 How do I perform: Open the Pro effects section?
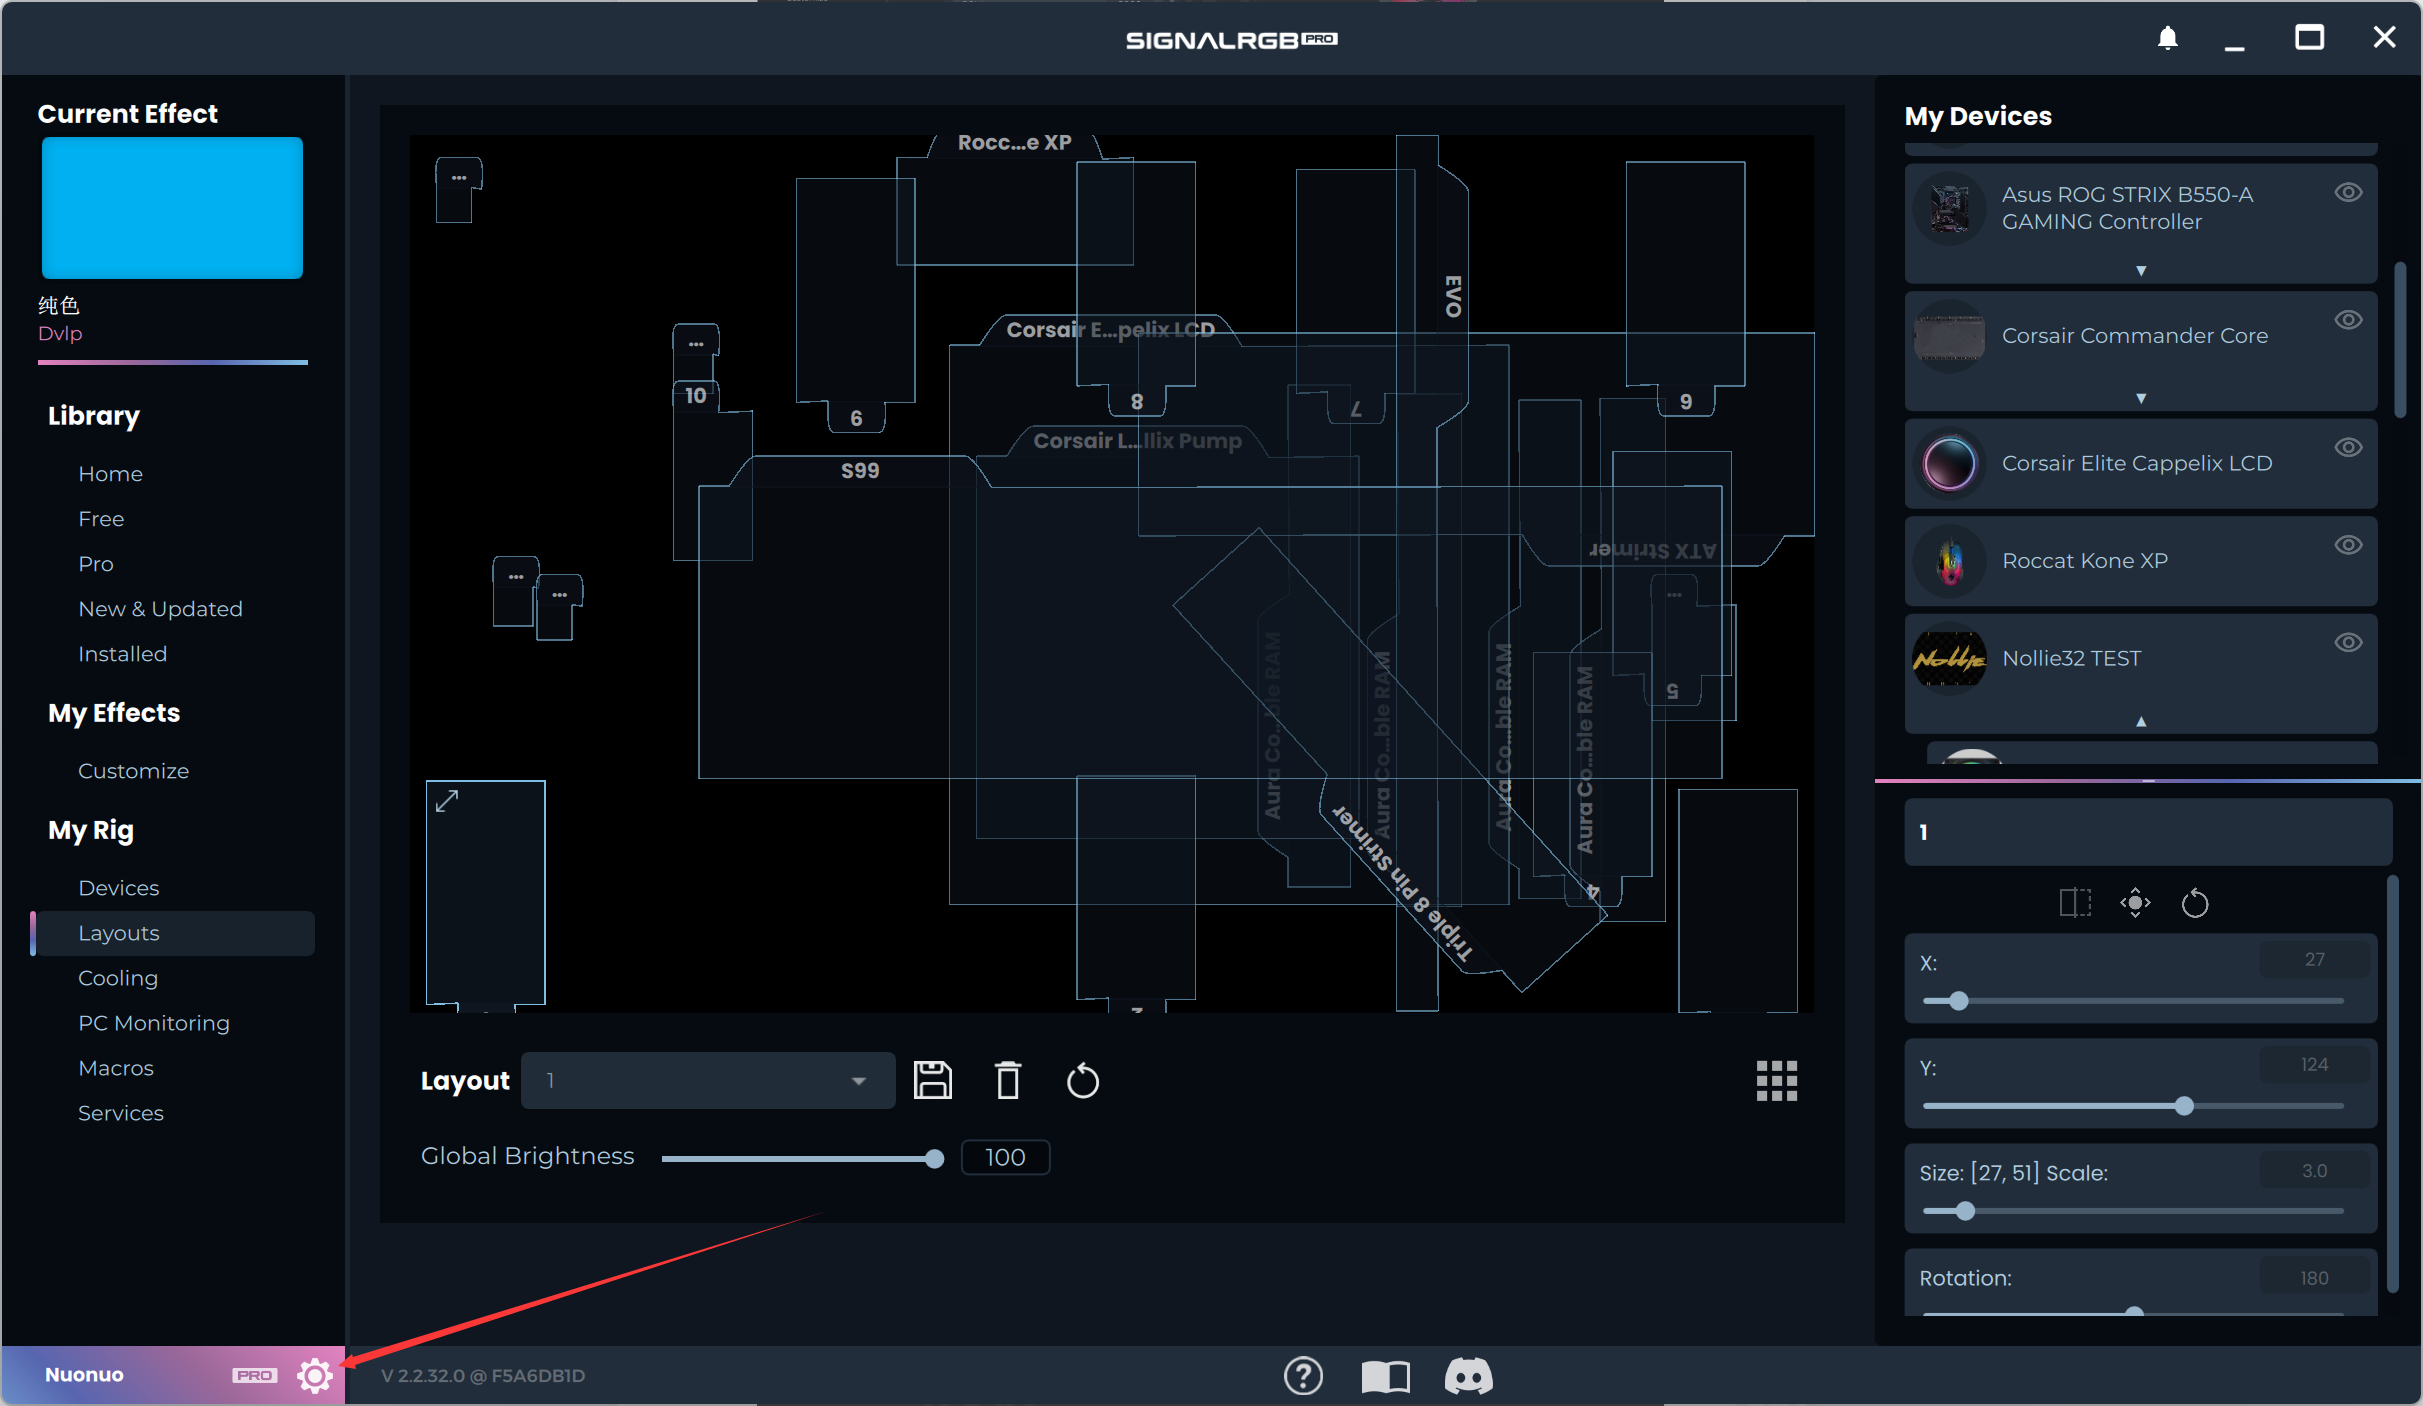pyautogui.click(x=96, y=564)
